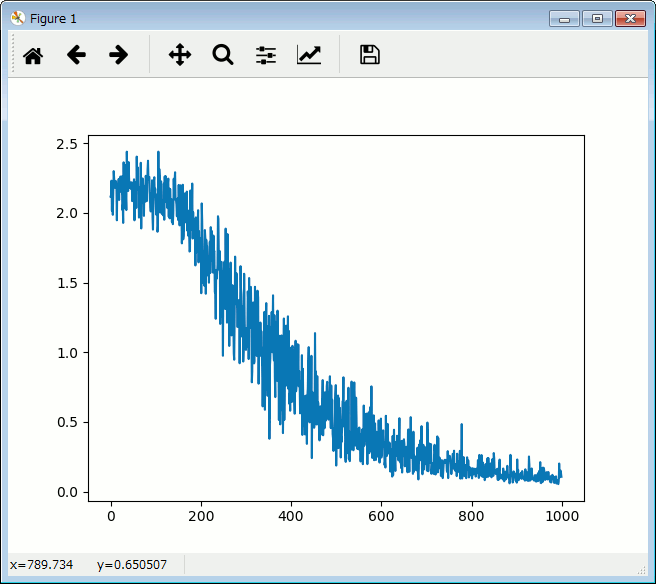Open the edit axis and curve parameters
This screenshot has height=584, width=656.
[309, 55]
